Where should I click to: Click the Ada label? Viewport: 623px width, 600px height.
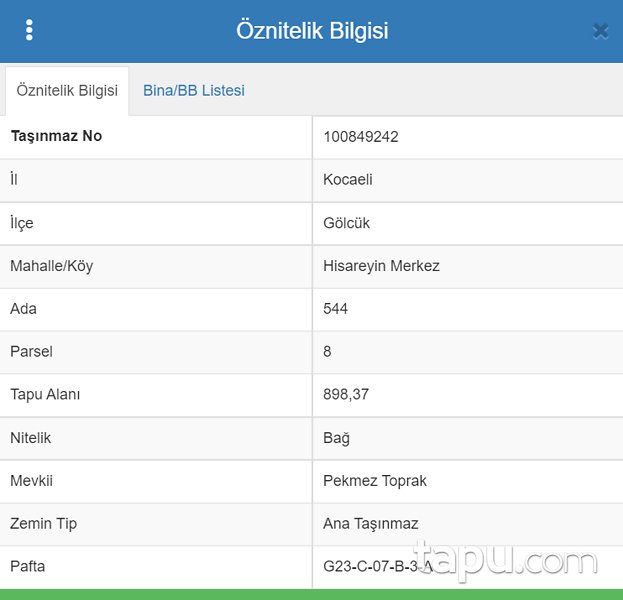click(23, 309)
